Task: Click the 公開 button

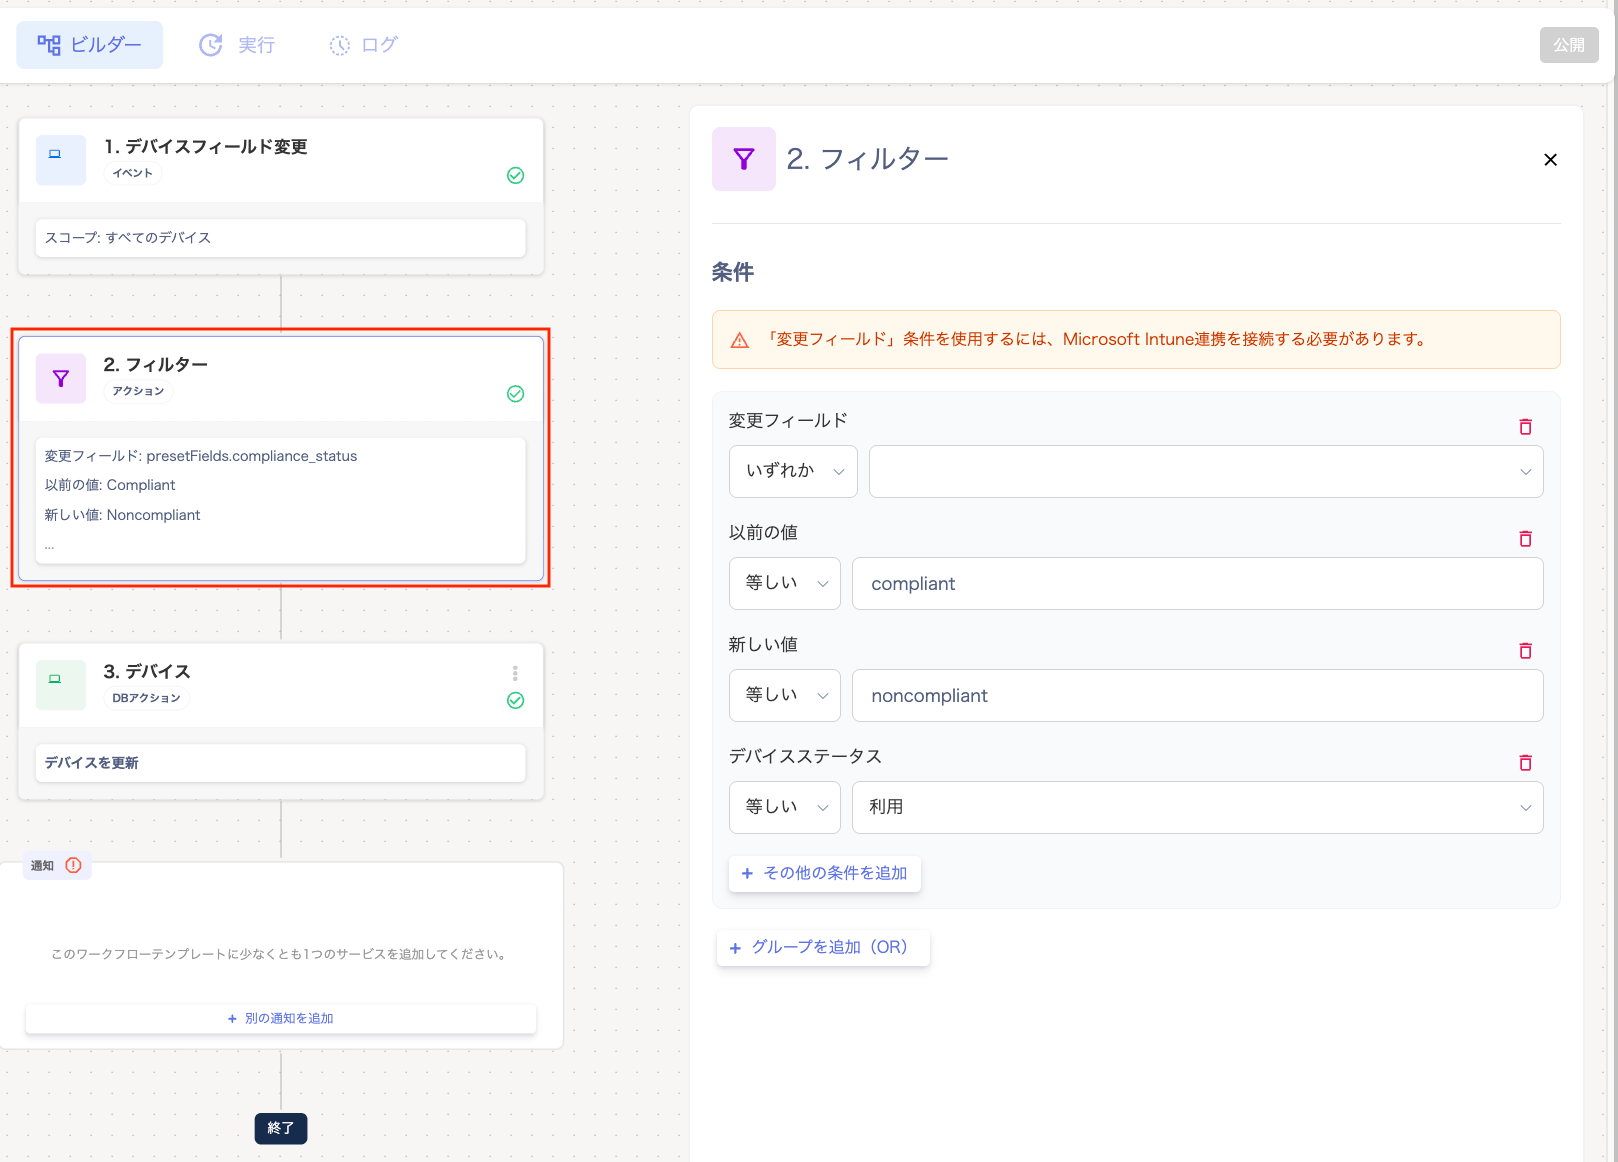Action: pyautogui.click(x=1568, y=45)
